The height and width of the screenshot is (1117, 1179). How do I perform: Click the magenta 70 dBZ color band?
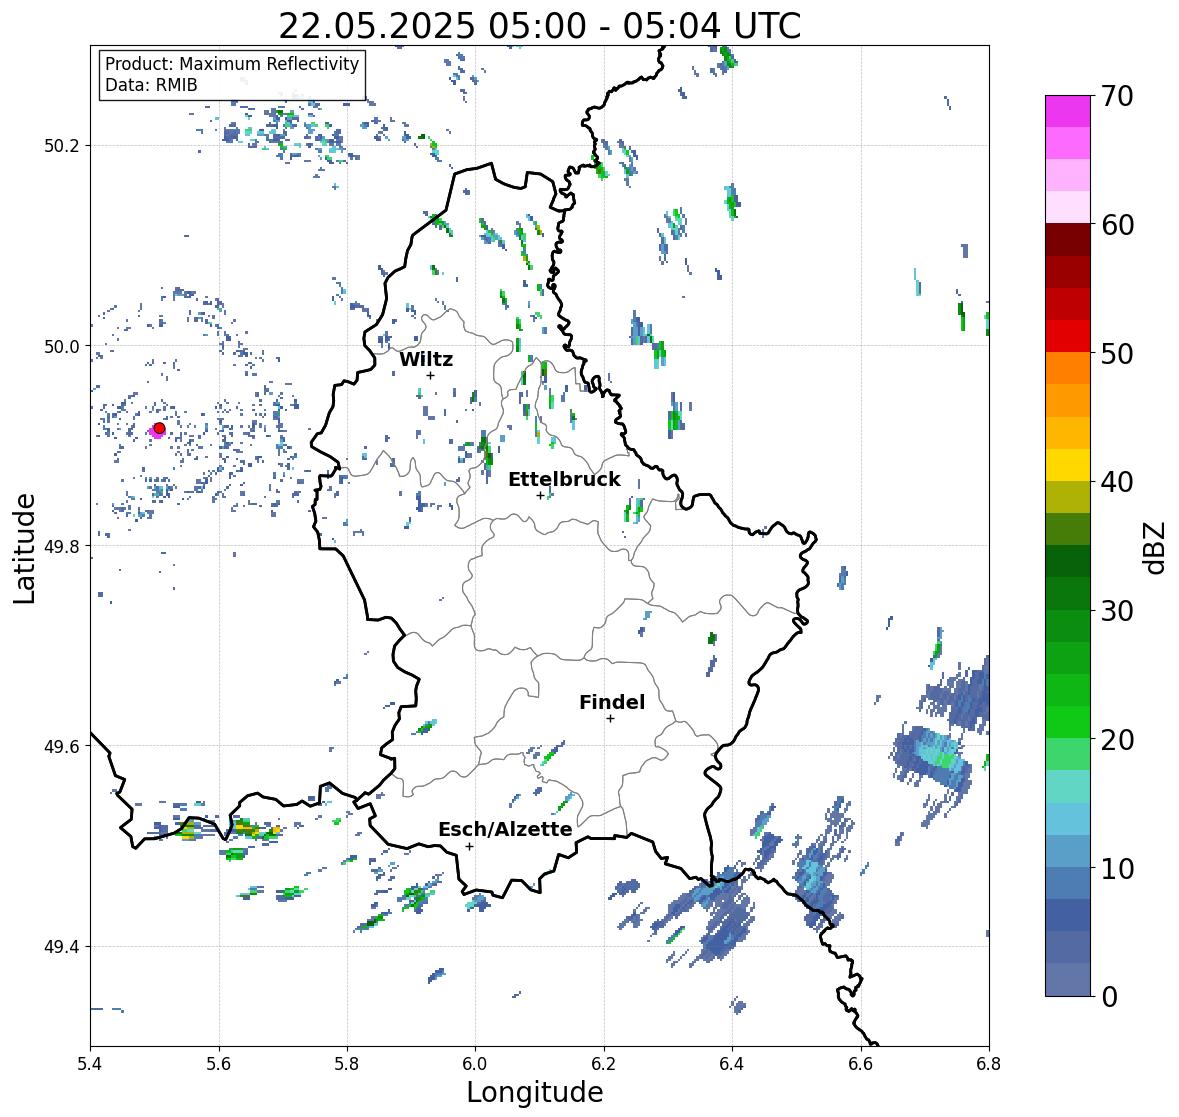(x=1068, y=111)
